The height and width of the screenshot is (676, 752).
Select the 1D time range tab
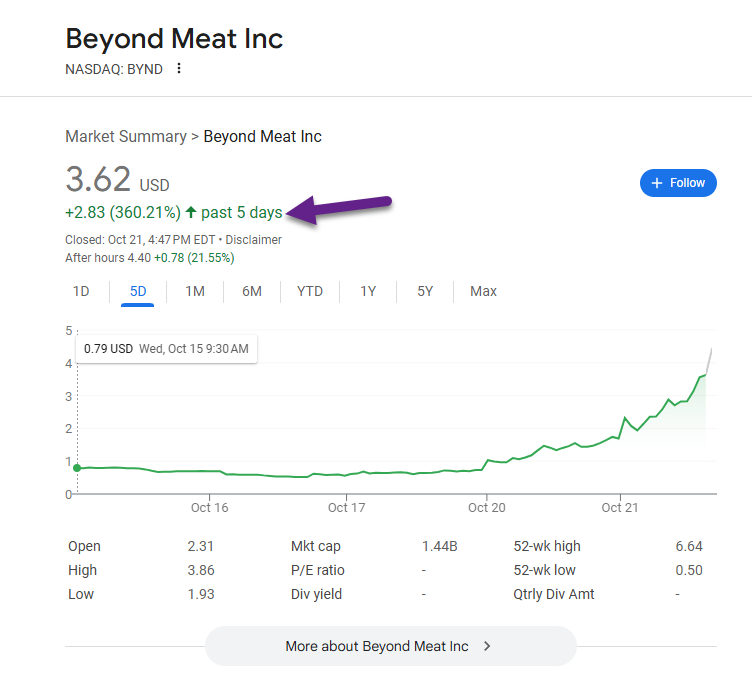point(81,291)
